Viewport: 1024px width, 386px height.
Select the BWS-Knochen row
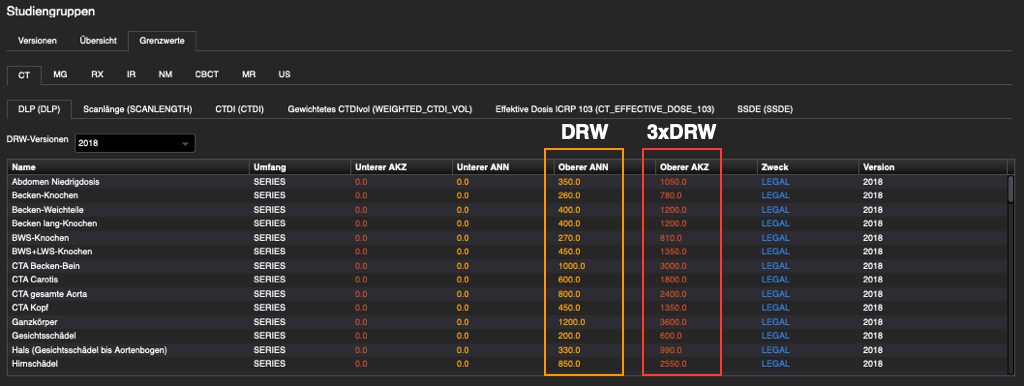[507, 238]
